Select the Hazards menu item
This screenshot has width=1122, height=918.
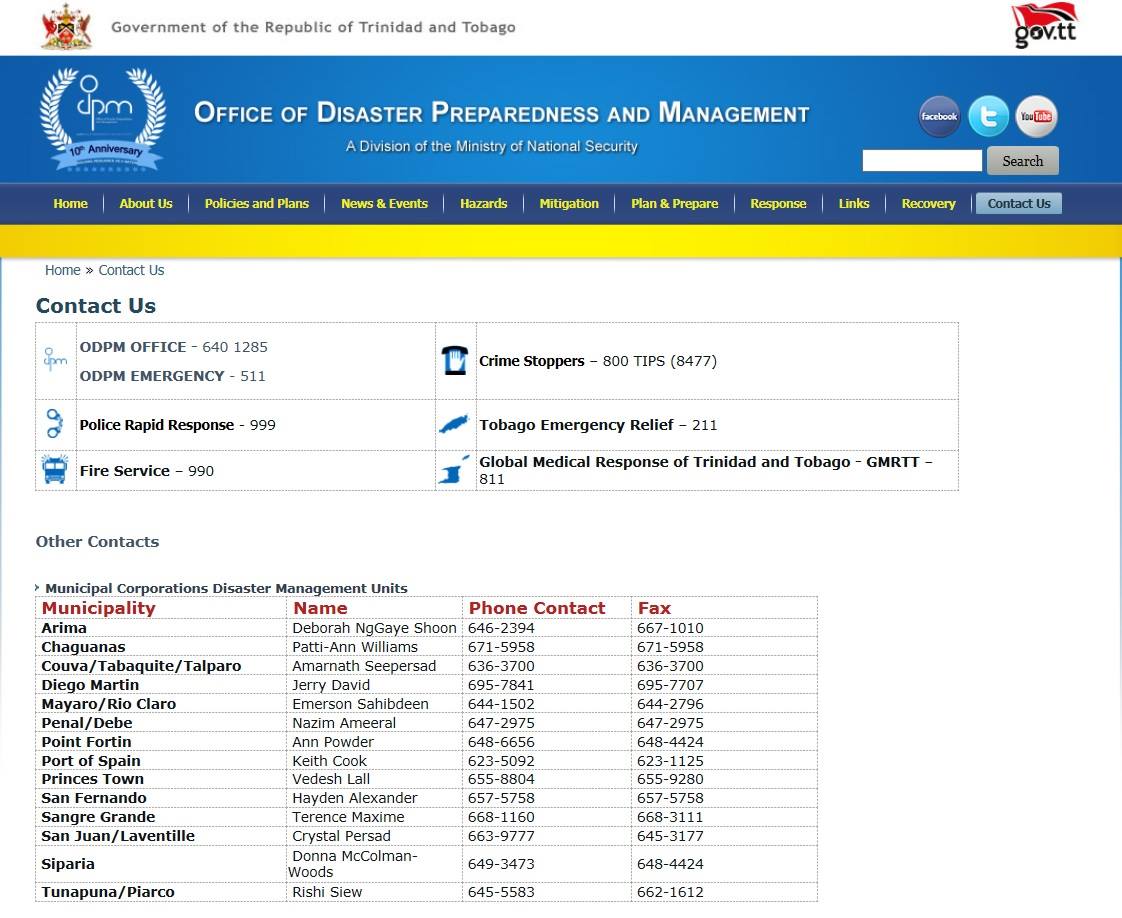click(483, 204)
